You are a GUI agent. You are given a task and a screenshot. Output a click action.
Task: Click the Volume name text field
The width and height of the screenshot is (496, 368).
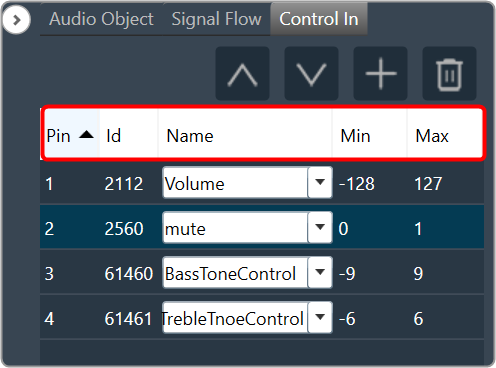coord(235,183)
